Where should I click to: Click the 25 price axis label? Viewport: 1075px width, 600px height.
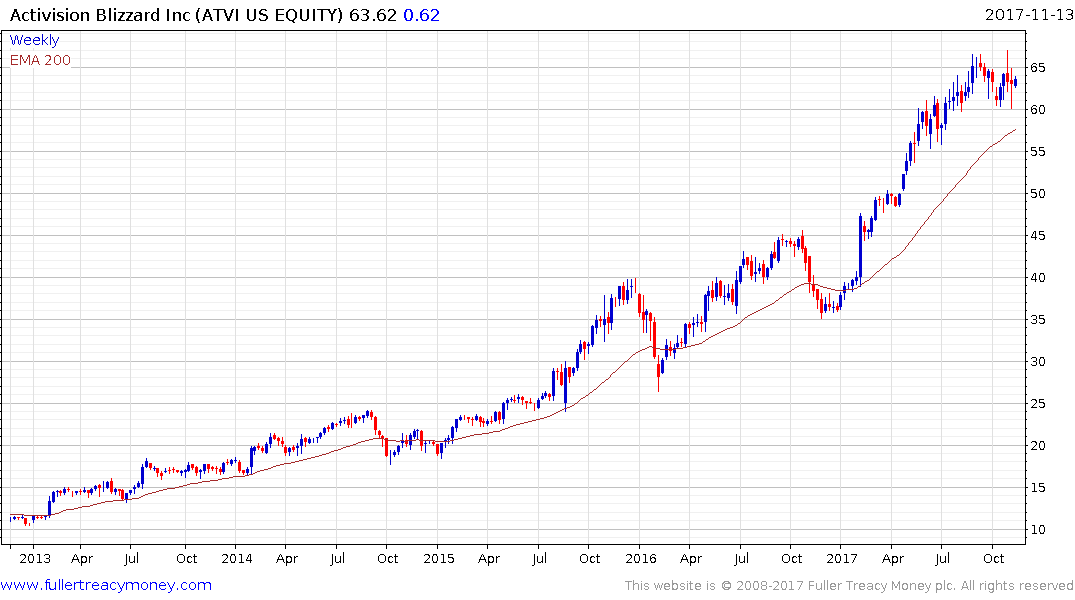click(x=1037, y=404)
